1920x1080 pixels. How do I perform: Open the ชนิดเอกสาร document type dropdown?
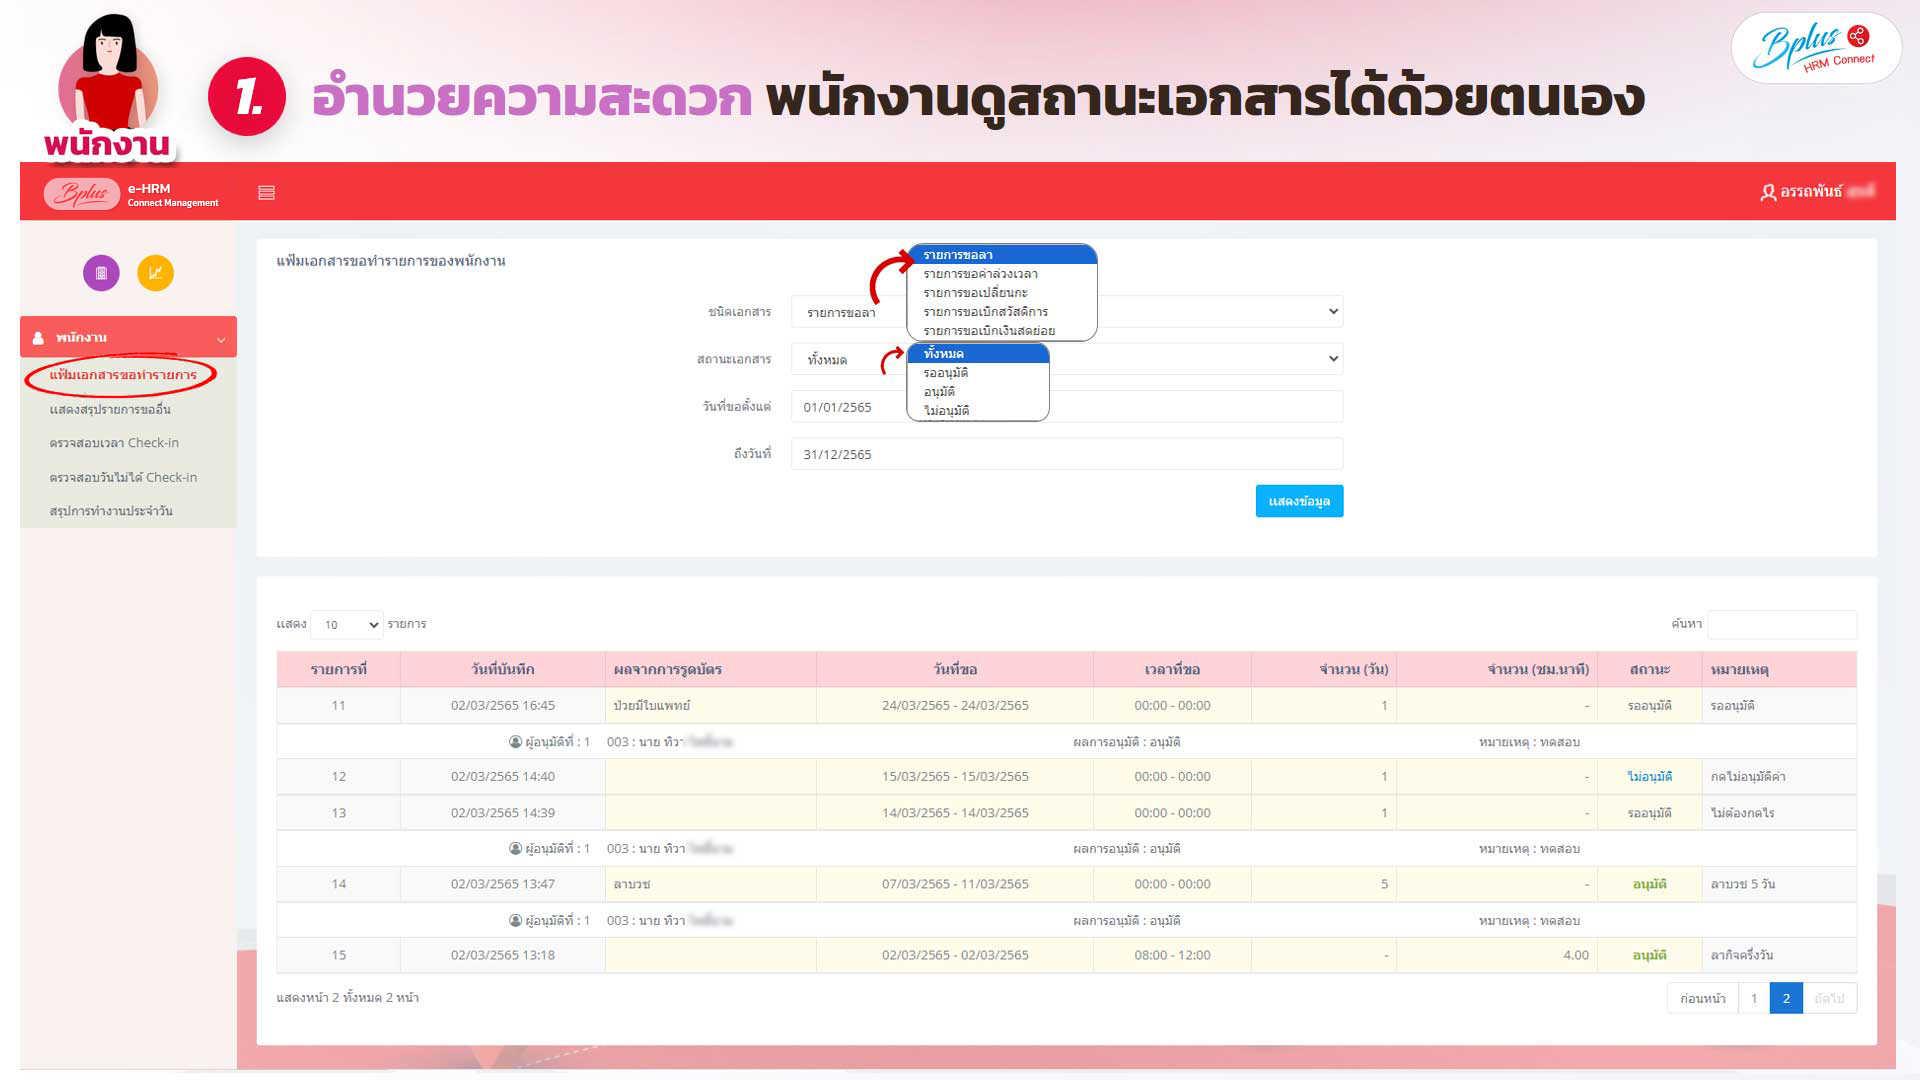[x=1332, y=312]
